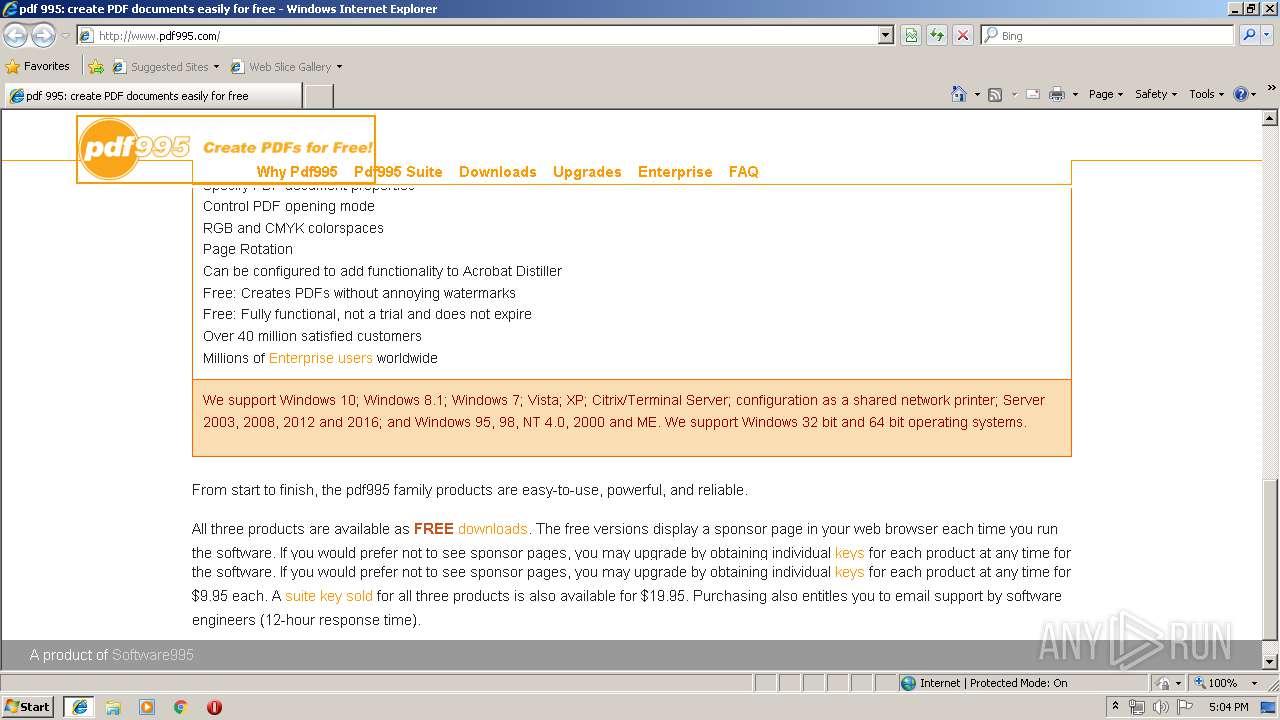Follow the Software995 footer link
The width and height of the screenshot is (1280, 720).
tap(153, 655)
